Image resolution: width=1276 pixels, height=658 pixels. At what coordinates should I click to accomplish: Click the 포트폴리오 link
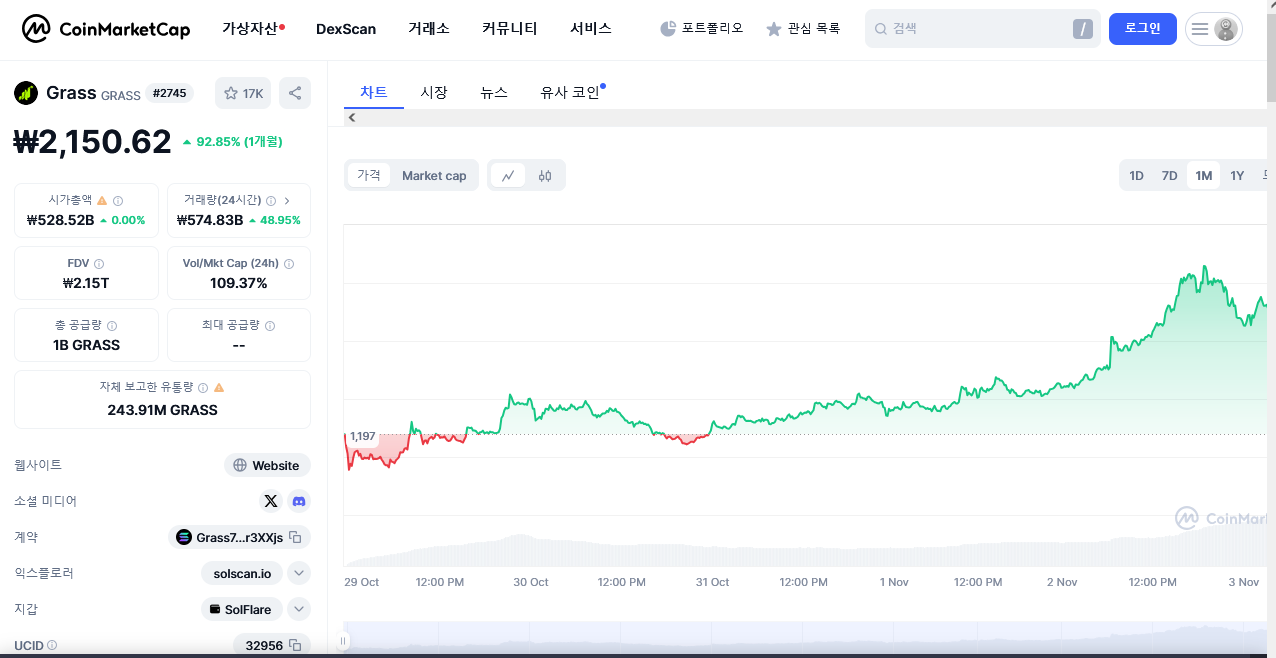tap(702, 29)
